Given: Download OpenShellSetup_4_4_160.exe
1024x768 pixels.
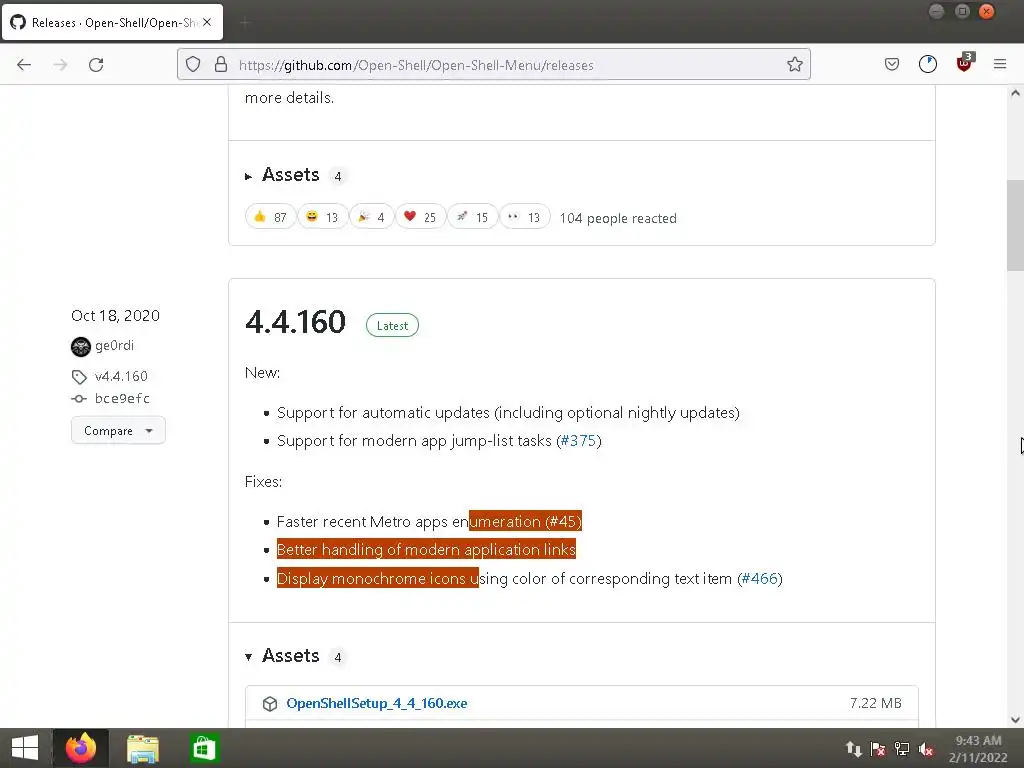Looking at the screenshot, I should tap(377, 703).
